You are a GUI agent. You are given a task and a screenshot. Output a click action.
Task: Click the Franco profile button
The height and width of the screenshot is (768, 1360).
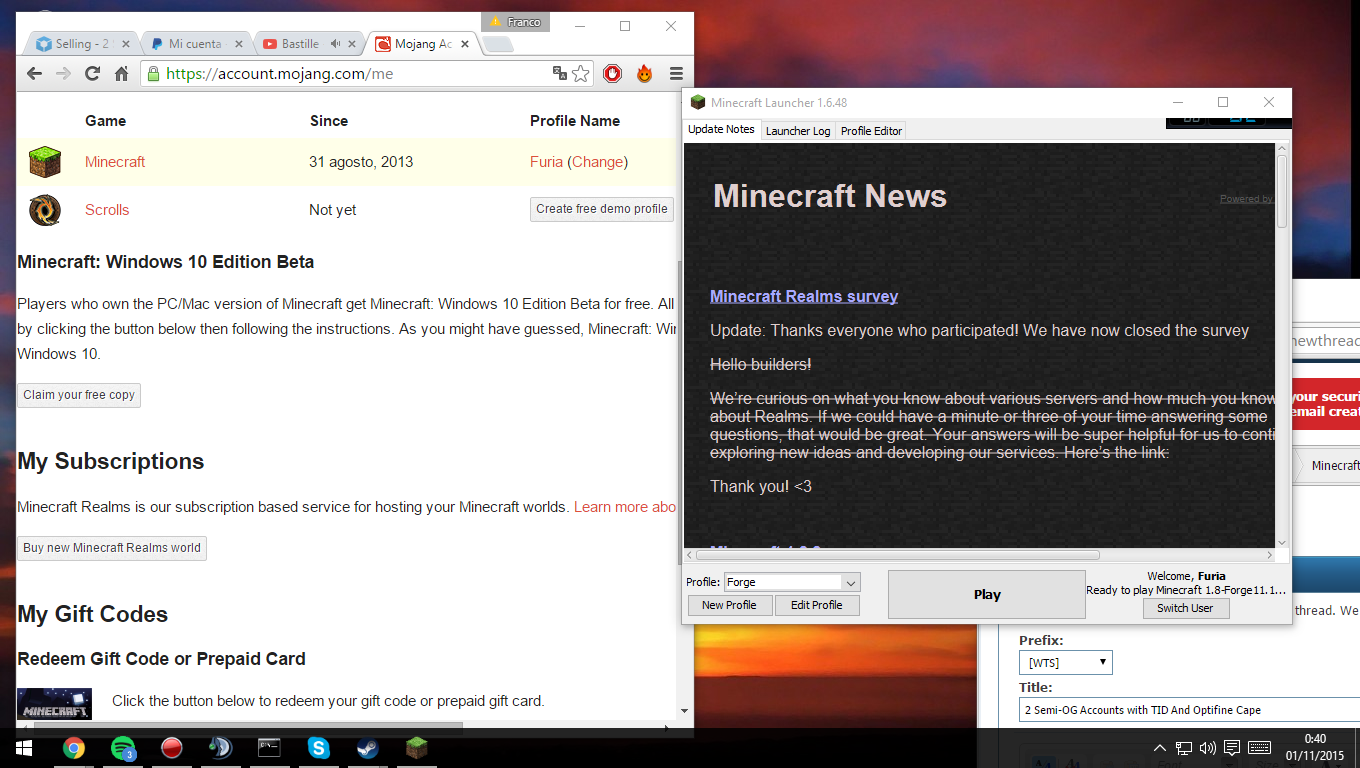tap(515, 21)
